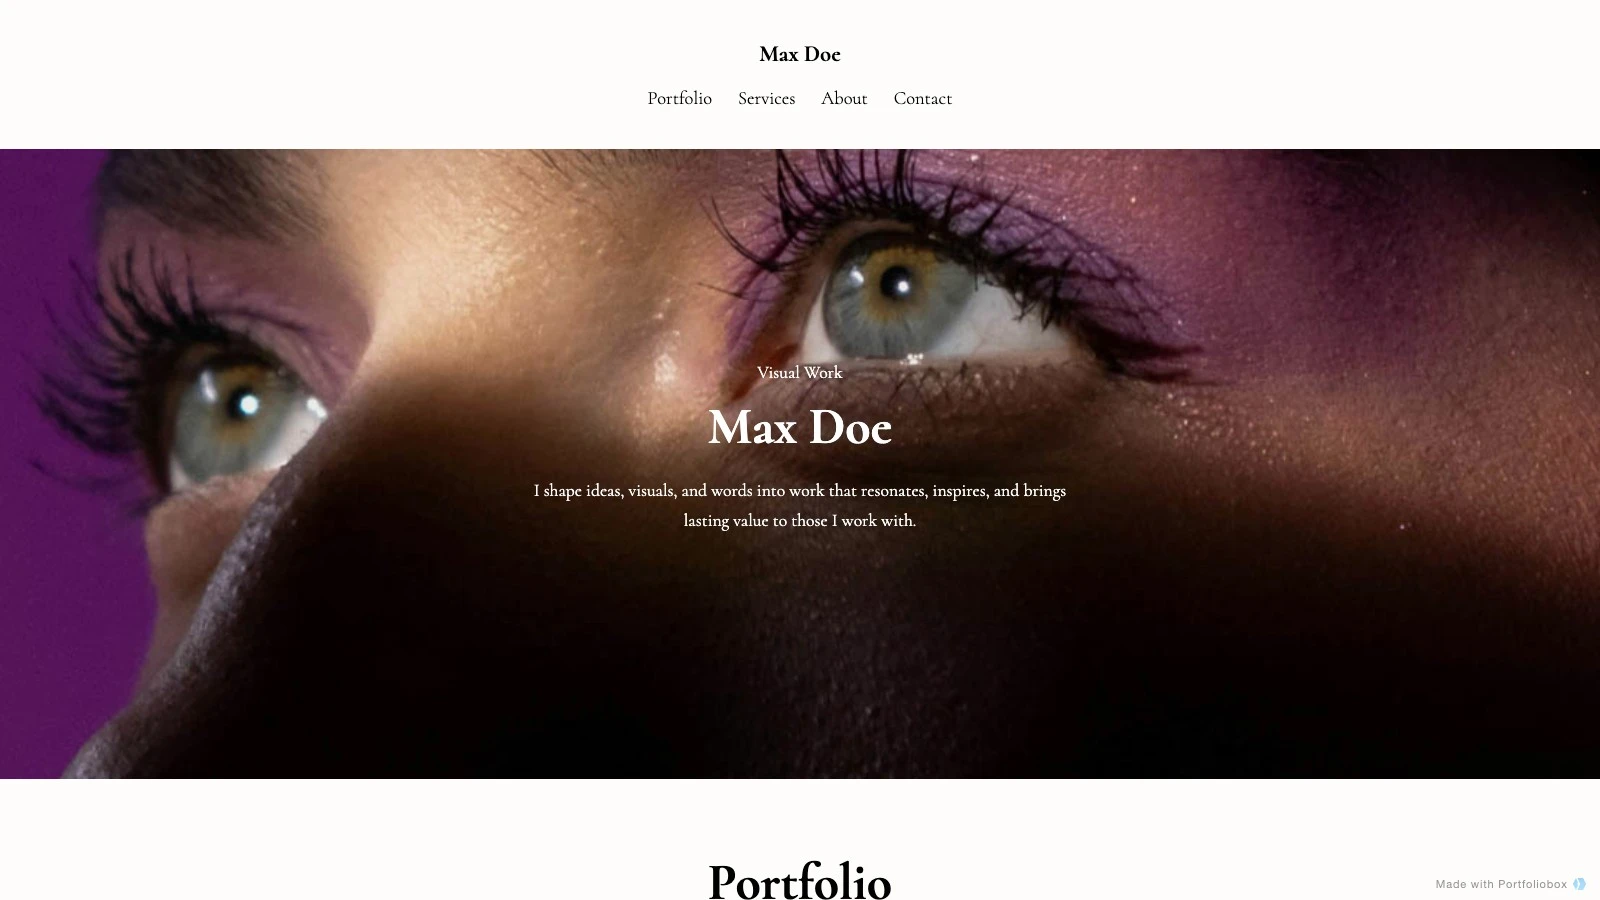Viewport: 1600px width, 900px height.
Task: Click the large white Max Doe hero heading
Action: 800,427
